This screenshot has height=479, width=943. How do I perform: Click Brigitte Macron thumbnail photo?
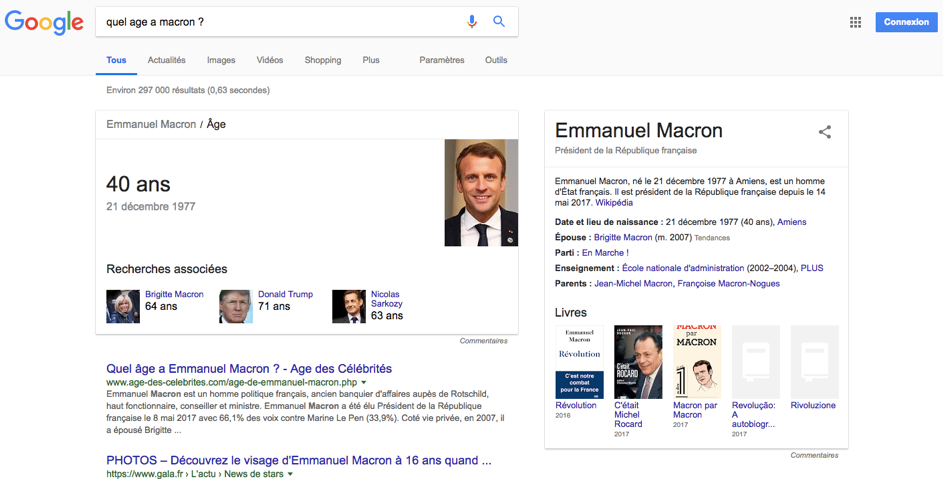tap(123, 306)
